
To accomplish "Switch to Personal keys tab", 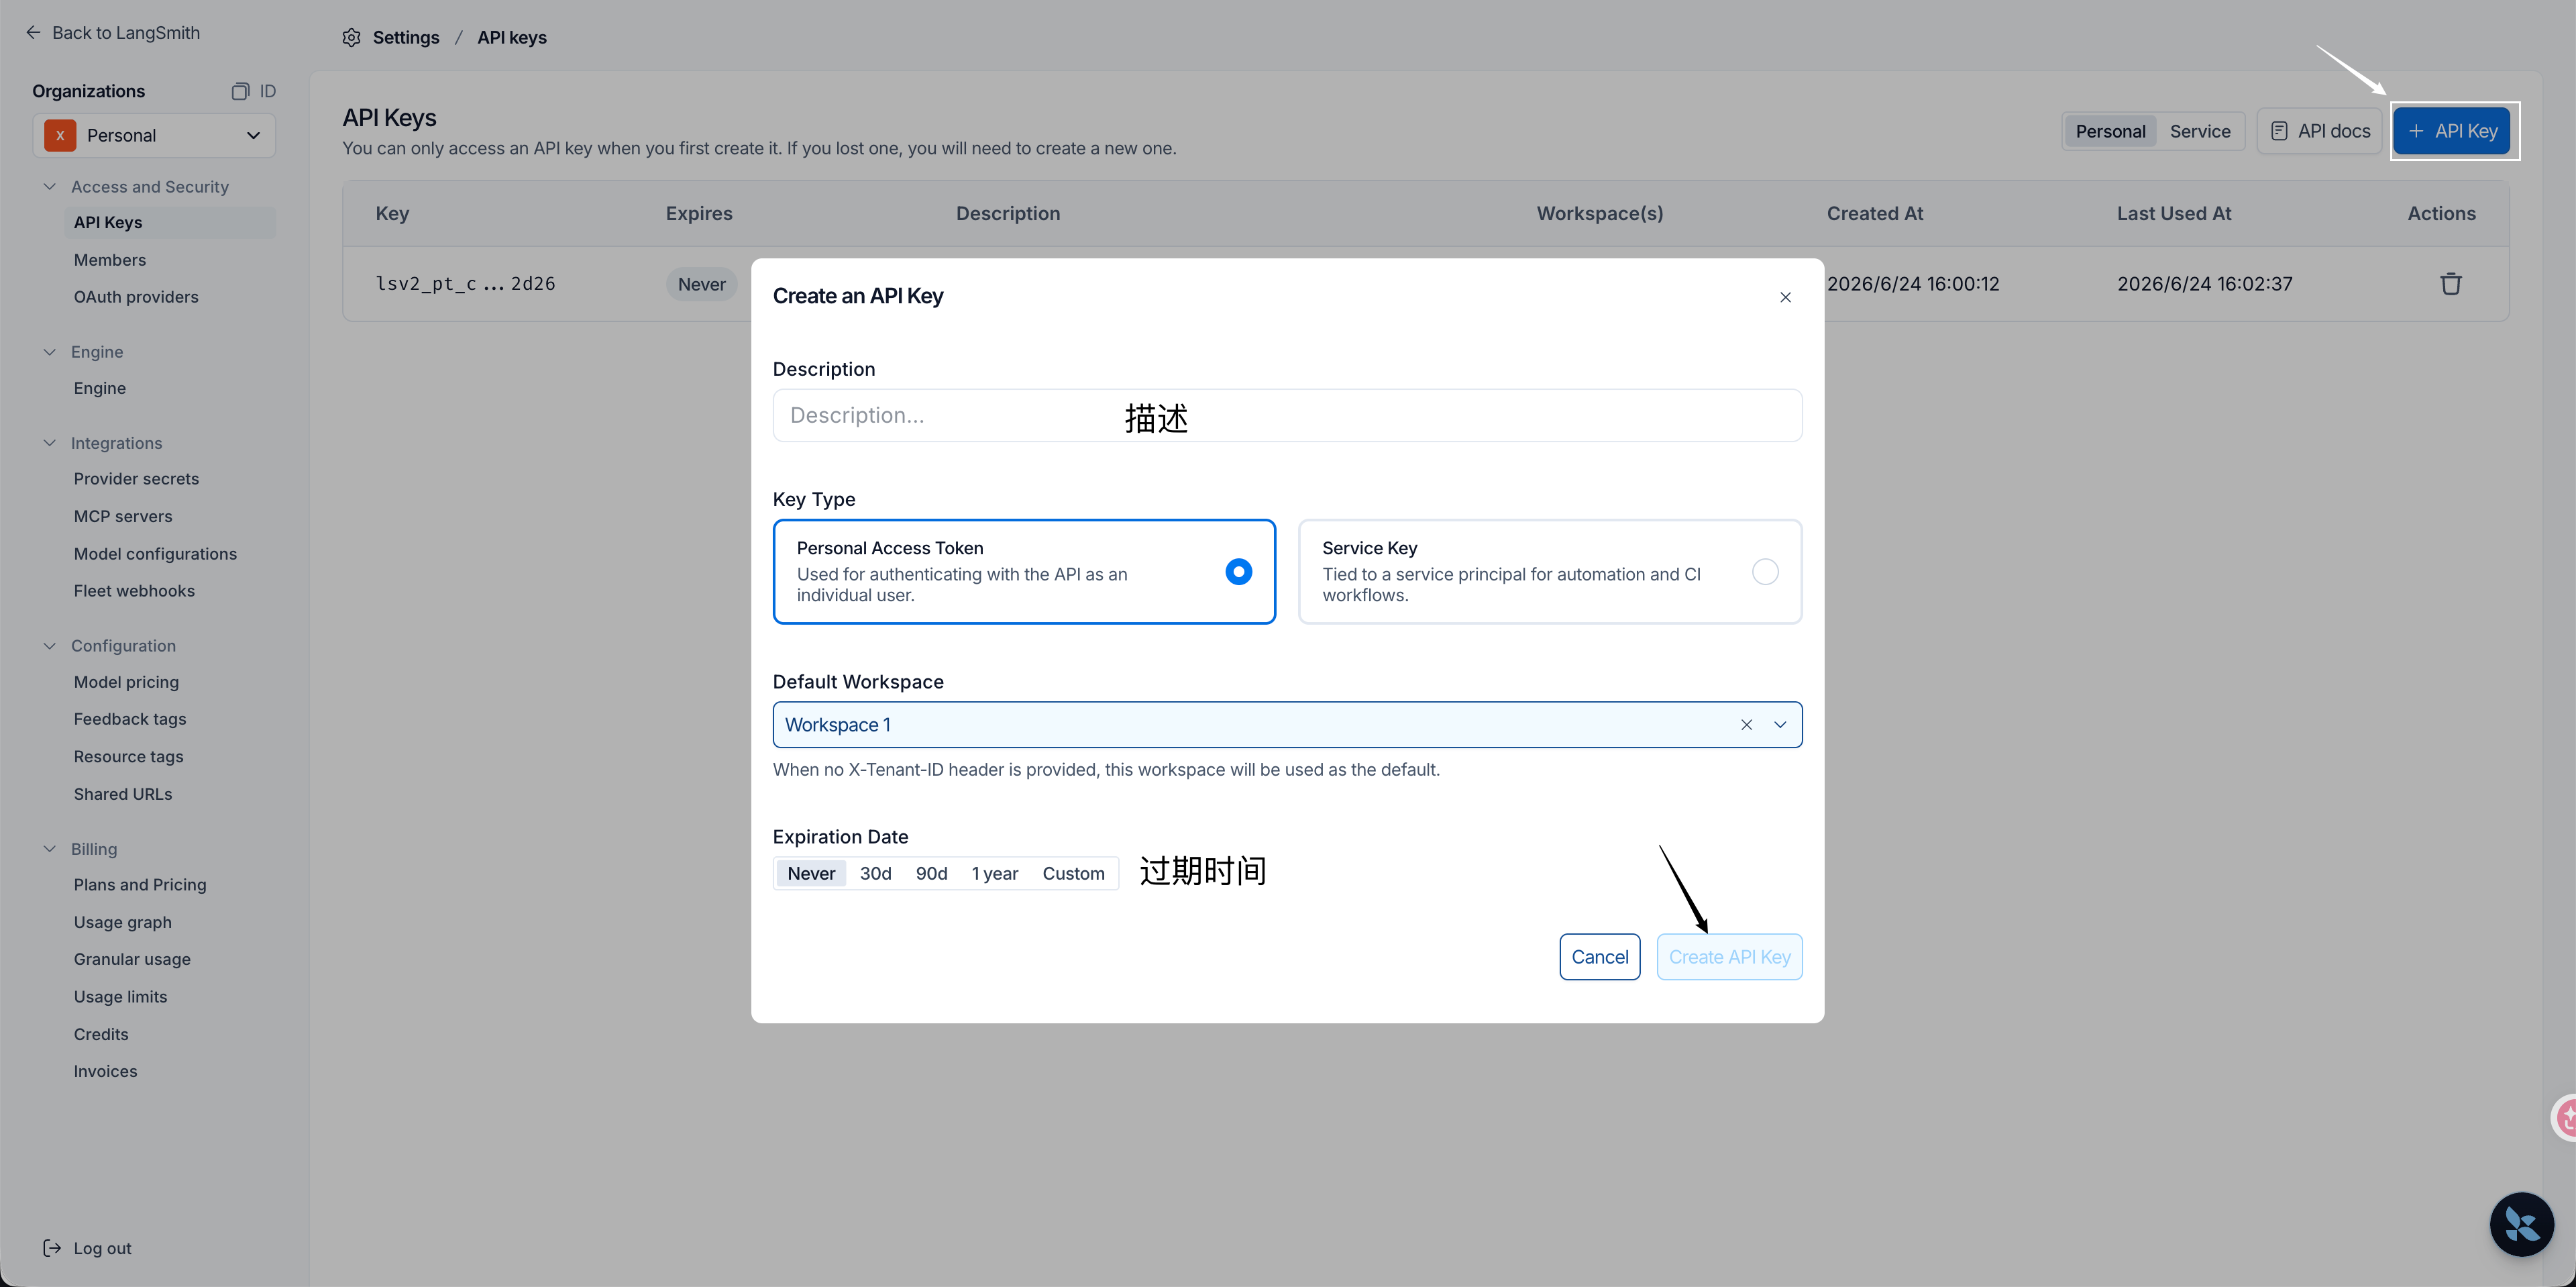I will point(2110,131).
